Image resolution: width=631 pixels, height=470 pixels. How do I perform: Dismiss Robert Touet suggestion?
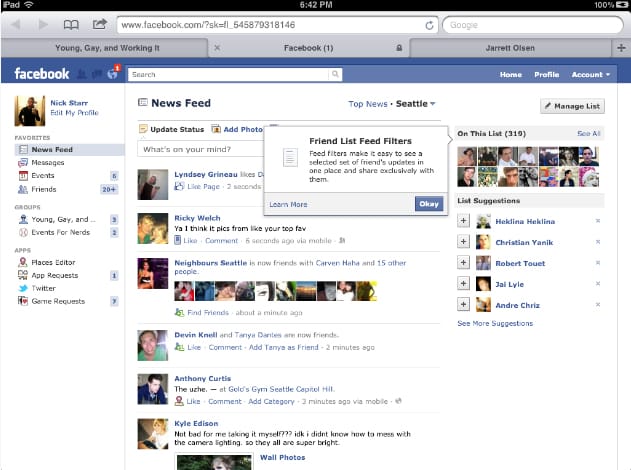click(598, 263)
